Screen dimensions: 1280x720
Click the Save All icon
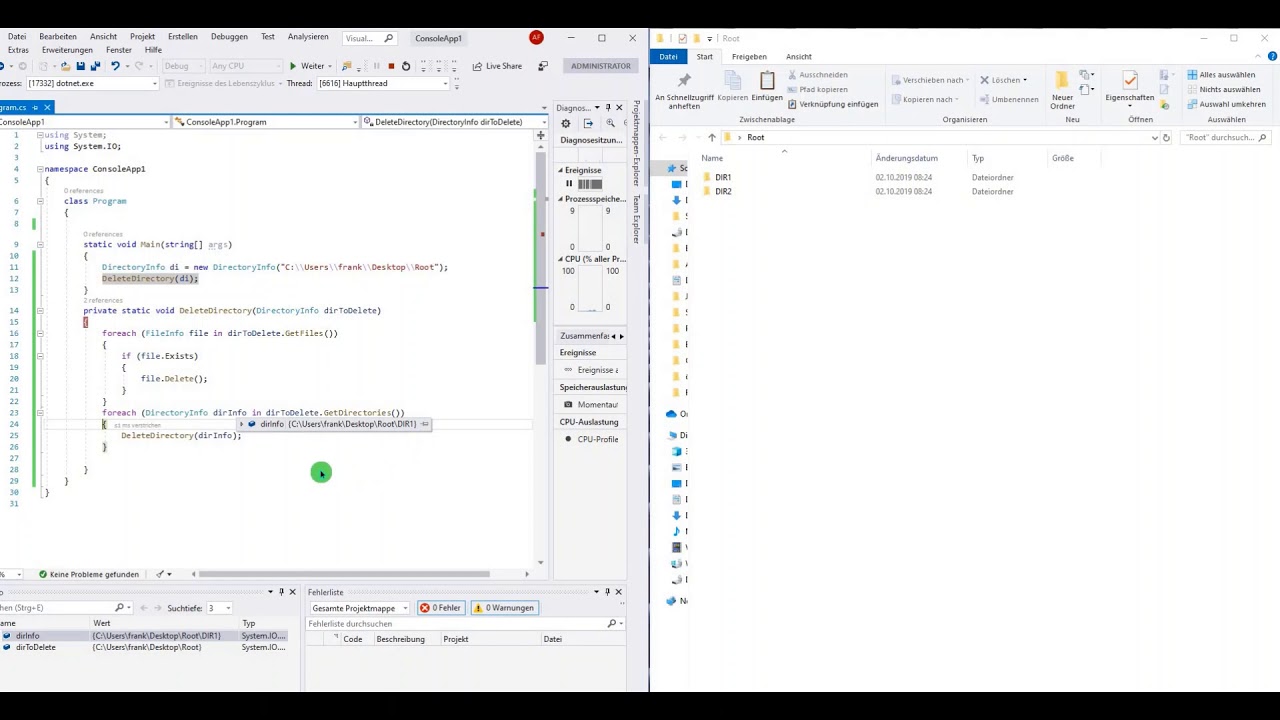tap(95, 66)
